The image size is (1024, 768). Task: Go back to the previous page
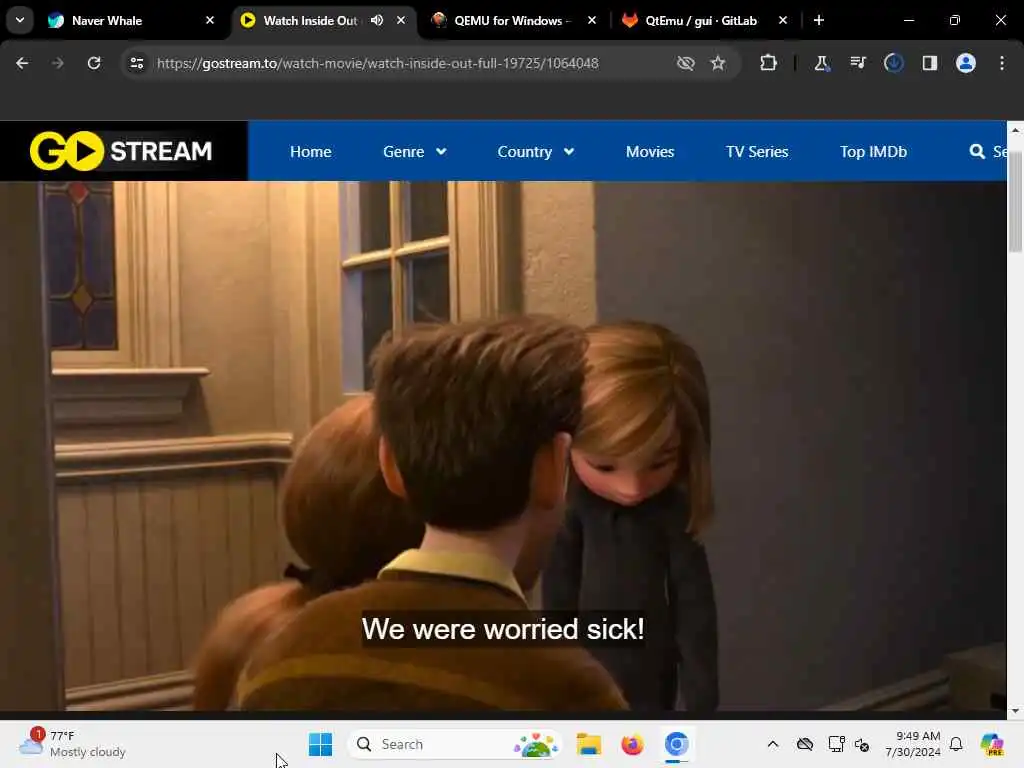pos(22,63)
